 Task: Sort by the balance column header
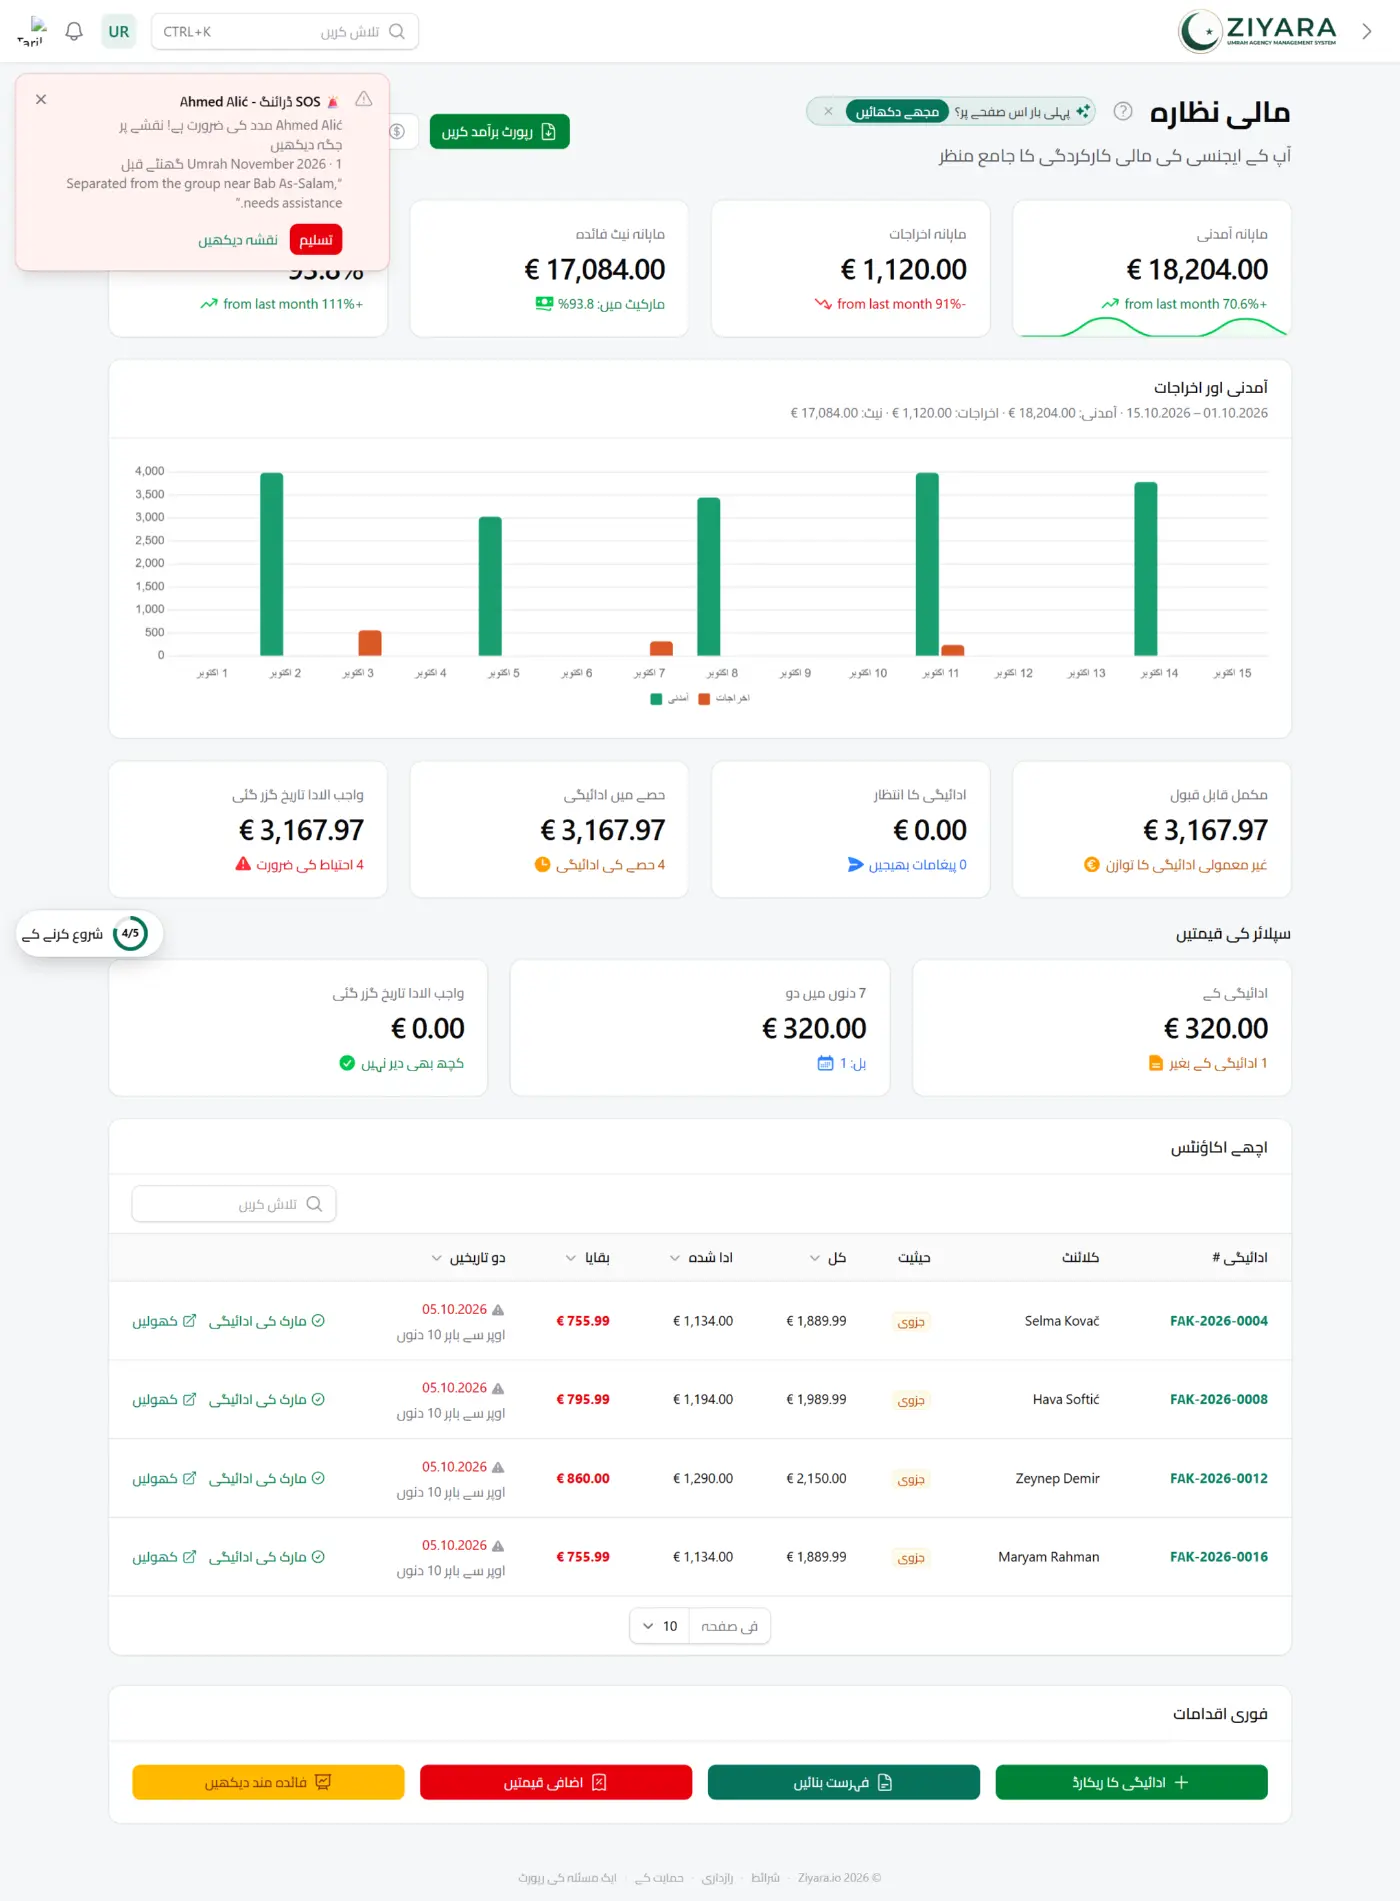click(x=588, y=1258)
